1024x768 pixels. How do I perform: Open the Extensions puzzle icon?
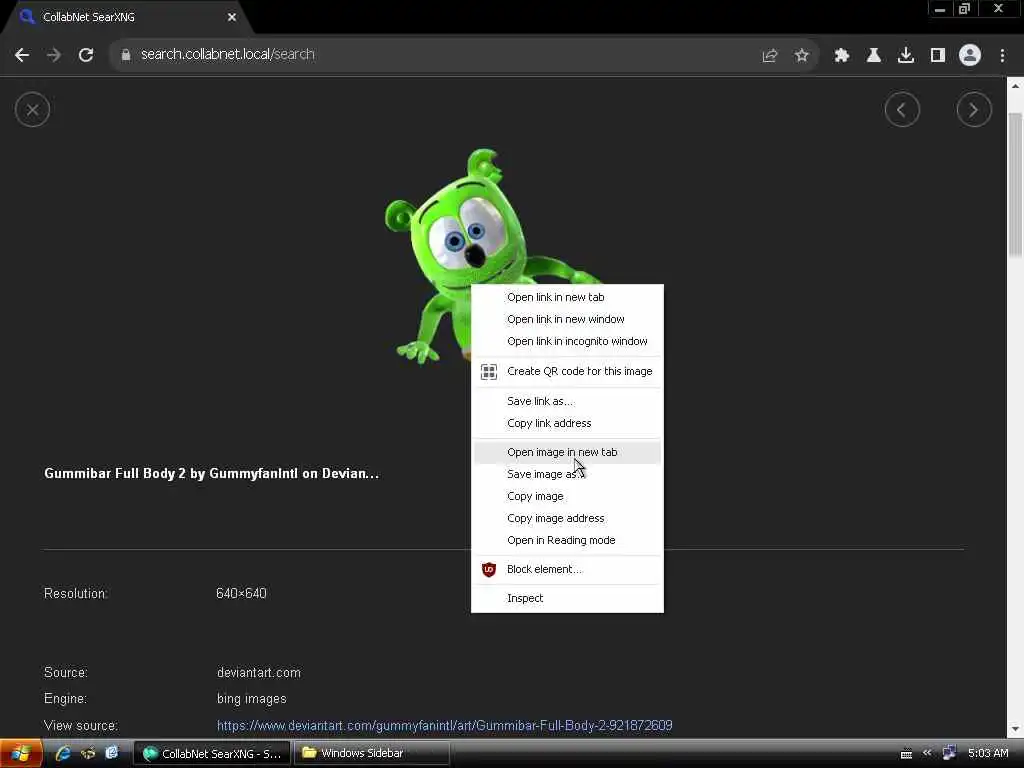click(842, 56)
